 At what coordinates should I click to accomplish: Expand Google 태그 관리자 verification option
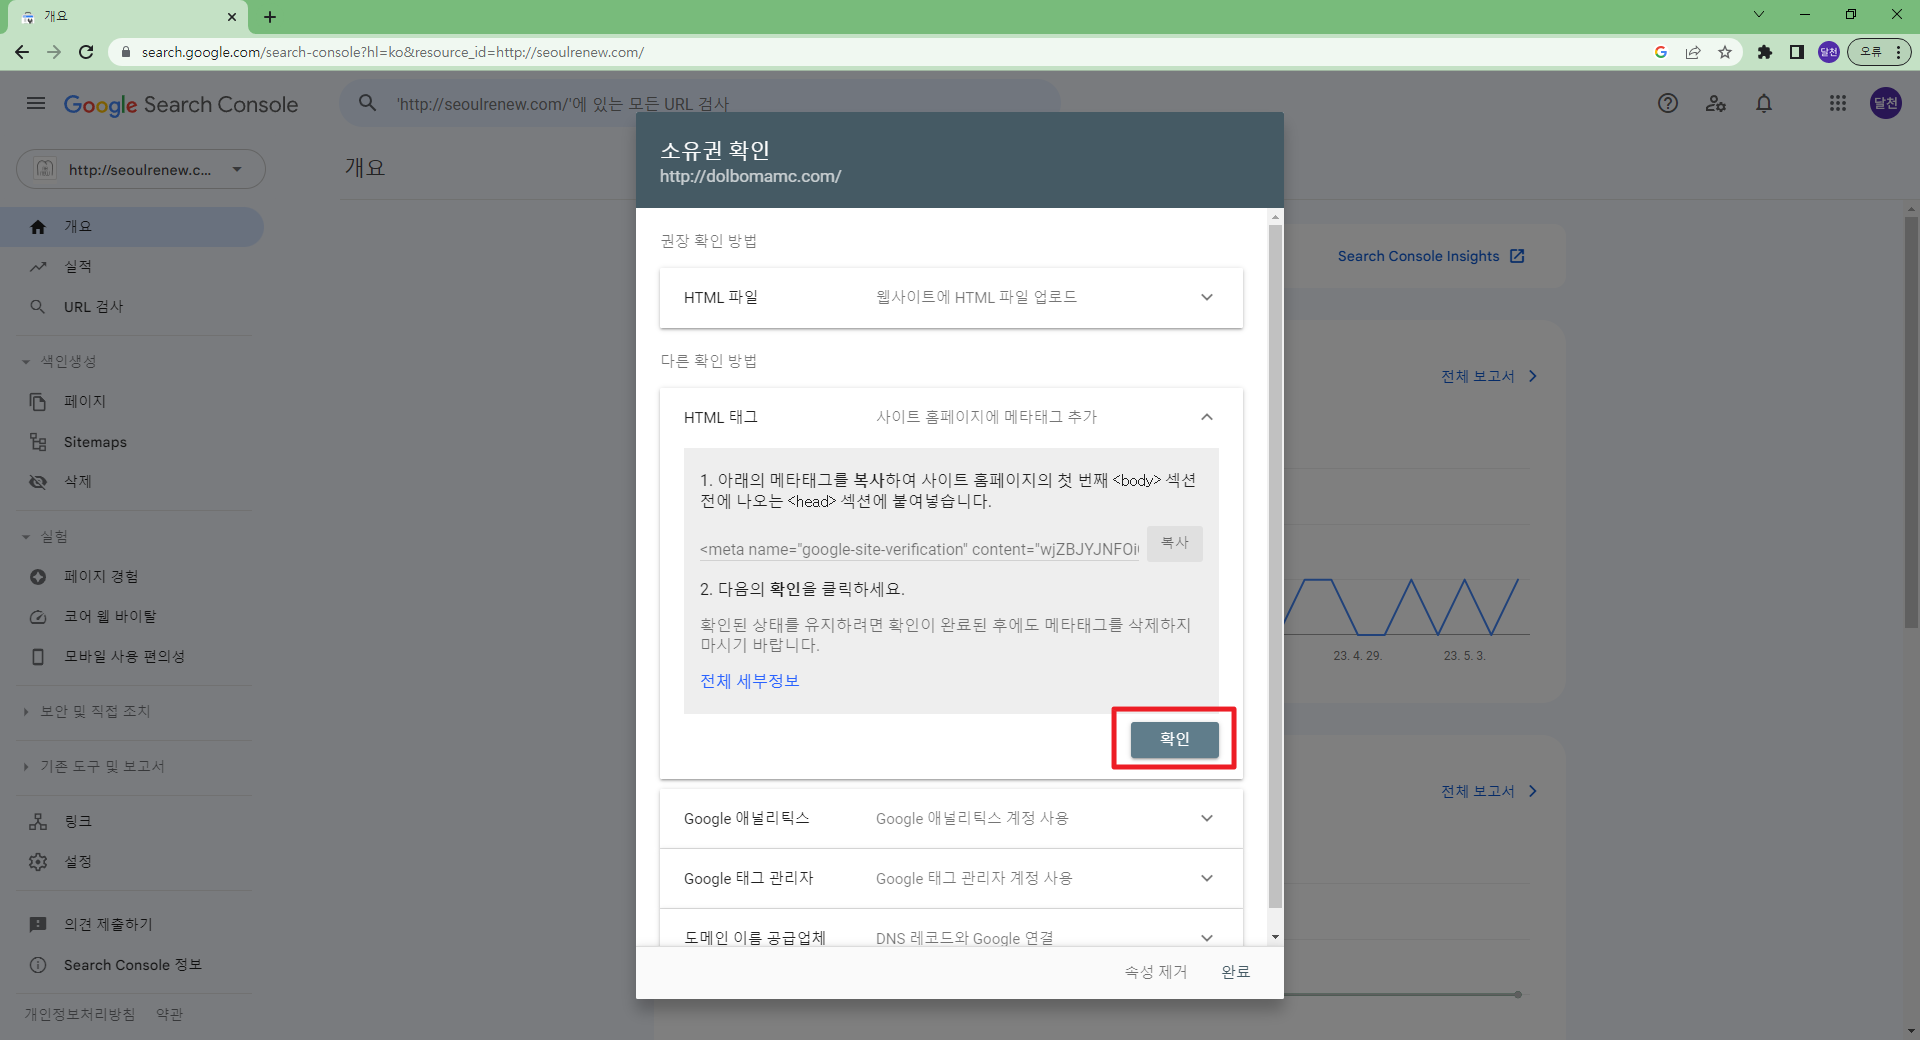(1206, 878)
